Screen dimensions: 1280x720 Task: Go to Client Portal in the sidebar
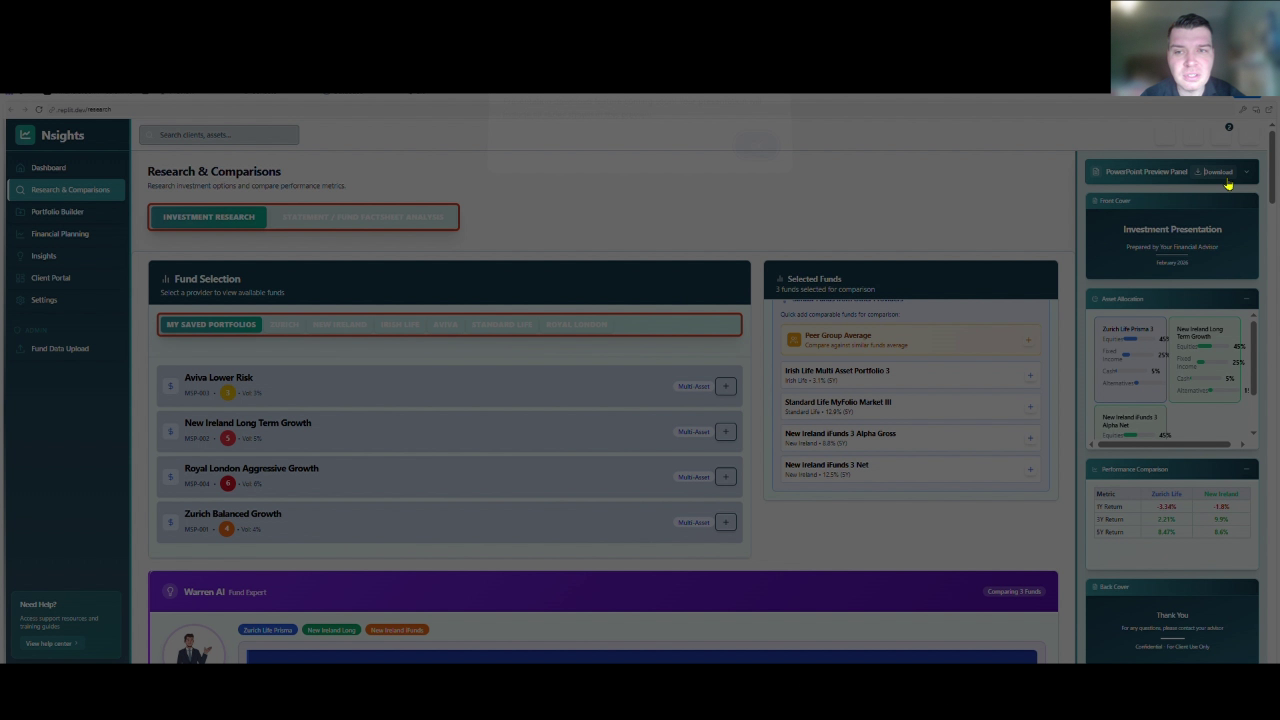pyautogui.click(x=50, y=278)
